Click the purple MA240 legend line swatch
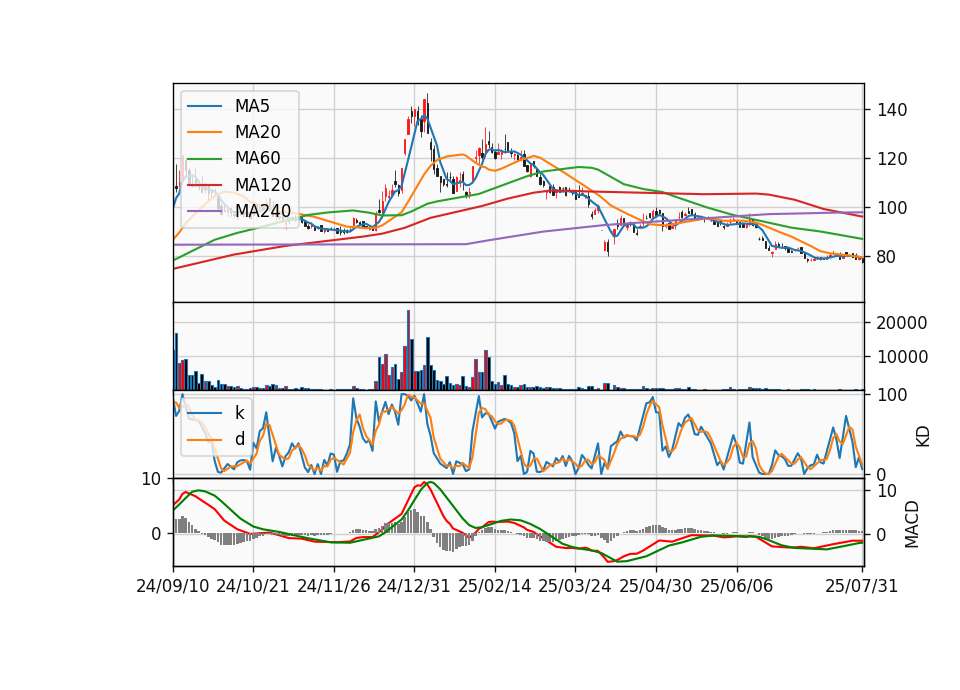Image resolution: width=960 pixels, height=690 pixels. [x=204, y=211]
